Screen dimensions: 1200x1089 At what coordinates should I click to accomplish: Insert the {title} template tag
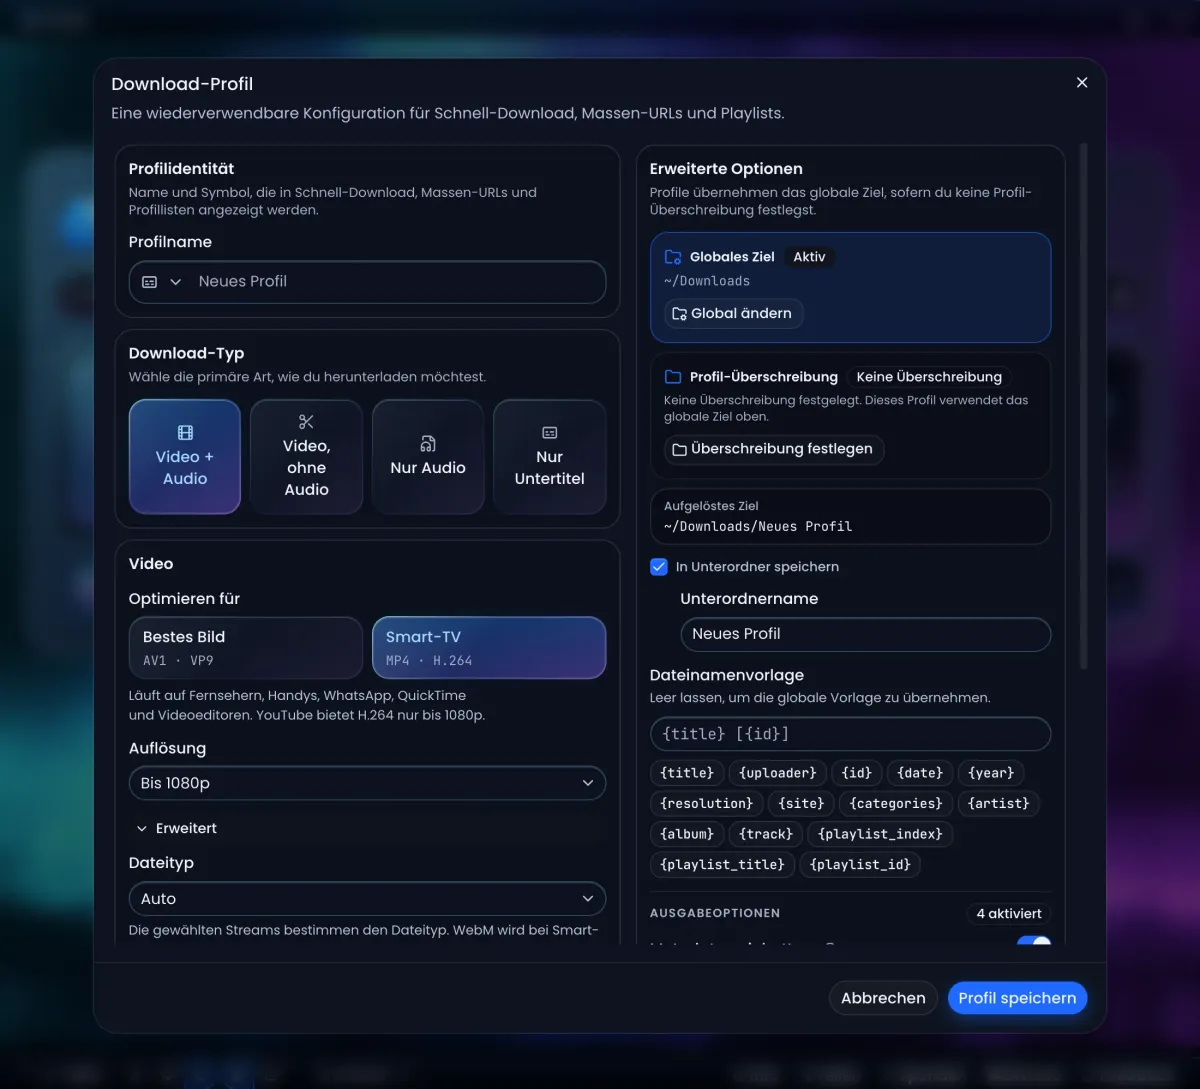687,773
